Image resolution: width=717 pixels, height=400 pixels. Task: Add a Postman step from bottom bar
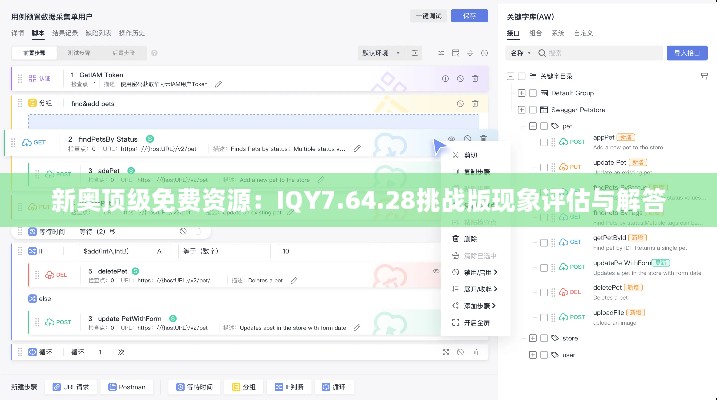coord(127,387)
